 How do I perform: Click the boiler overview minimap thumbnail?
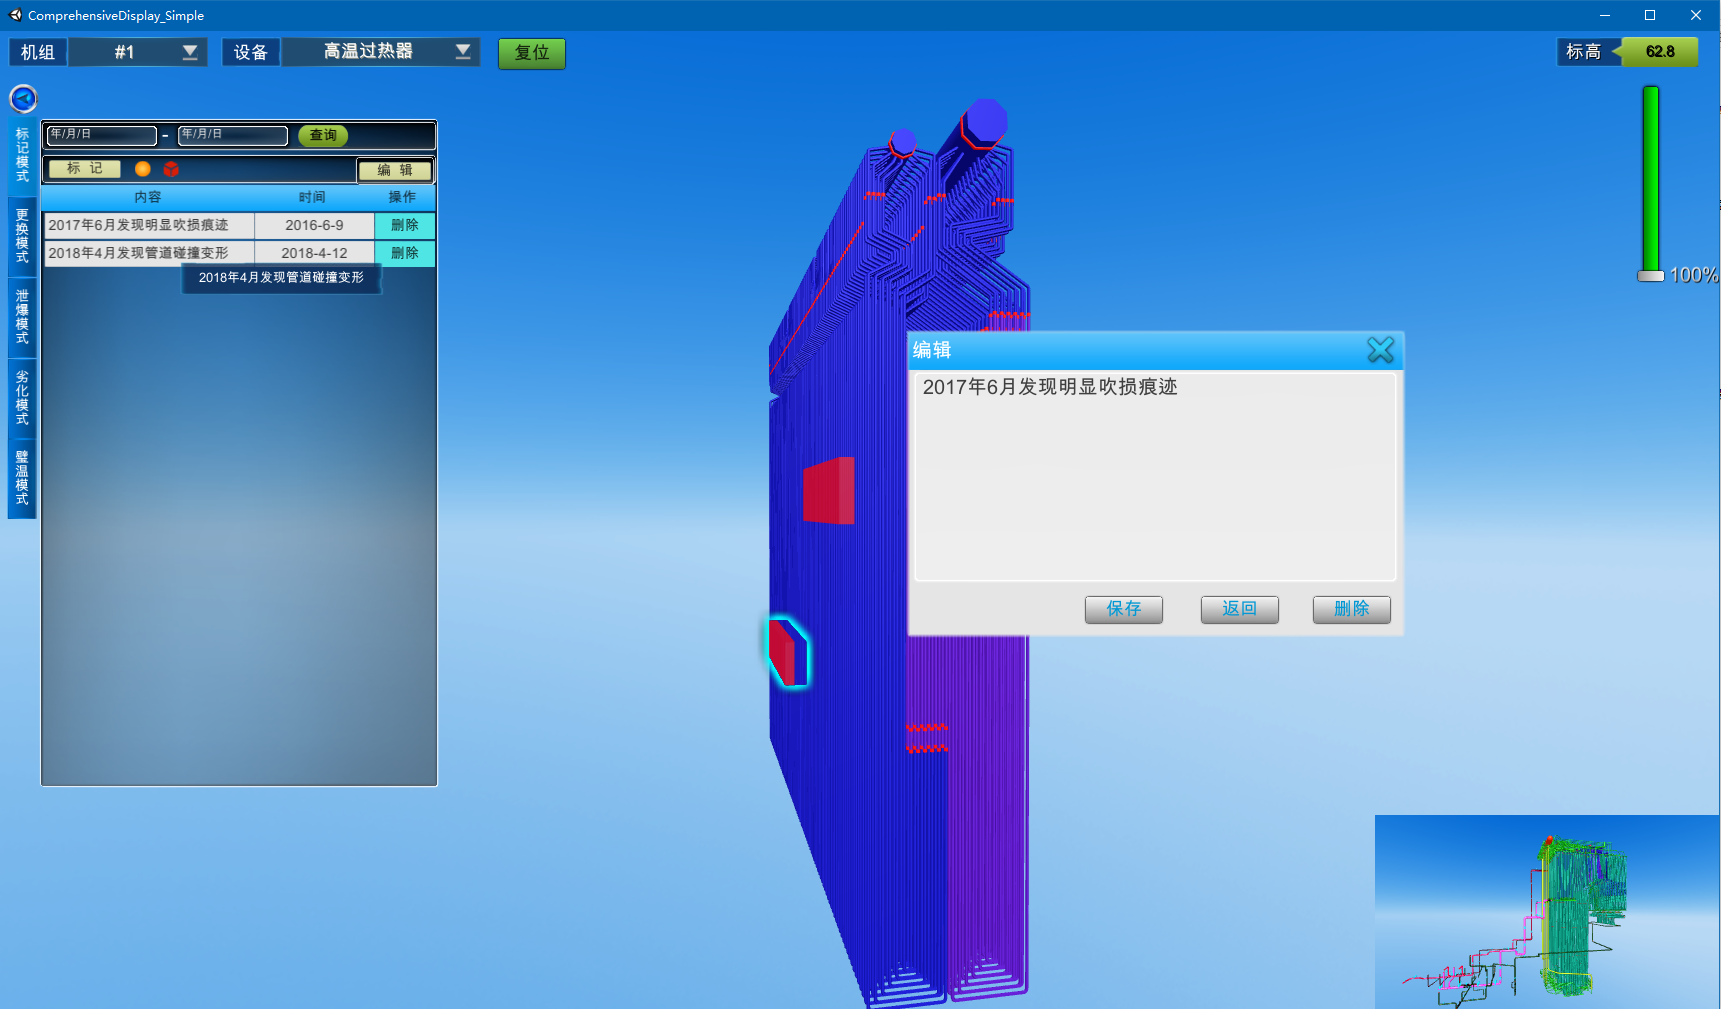point(1546,912)
